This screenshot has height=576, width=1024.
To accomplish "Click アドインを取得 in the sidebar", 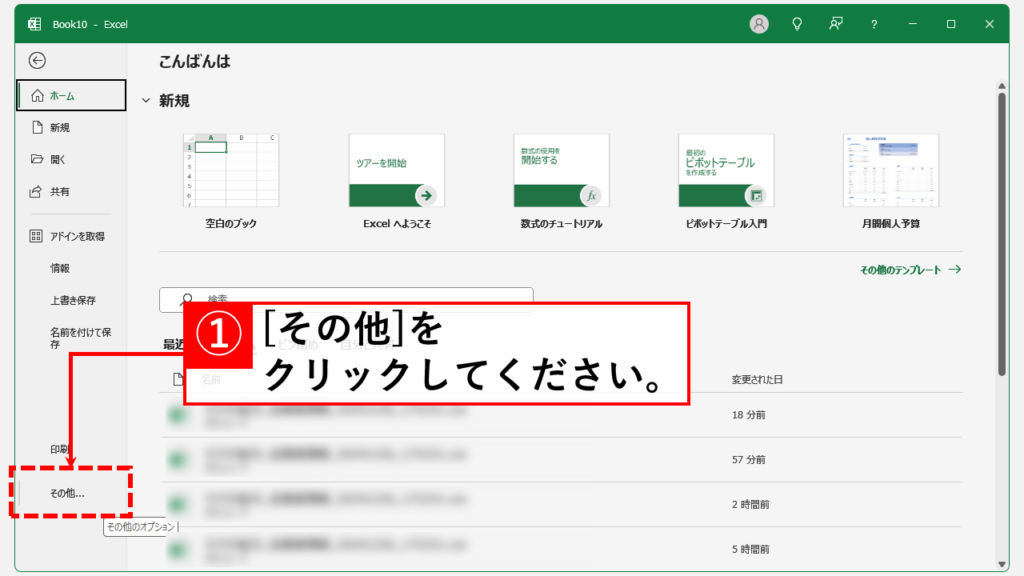I will [77, 237].
